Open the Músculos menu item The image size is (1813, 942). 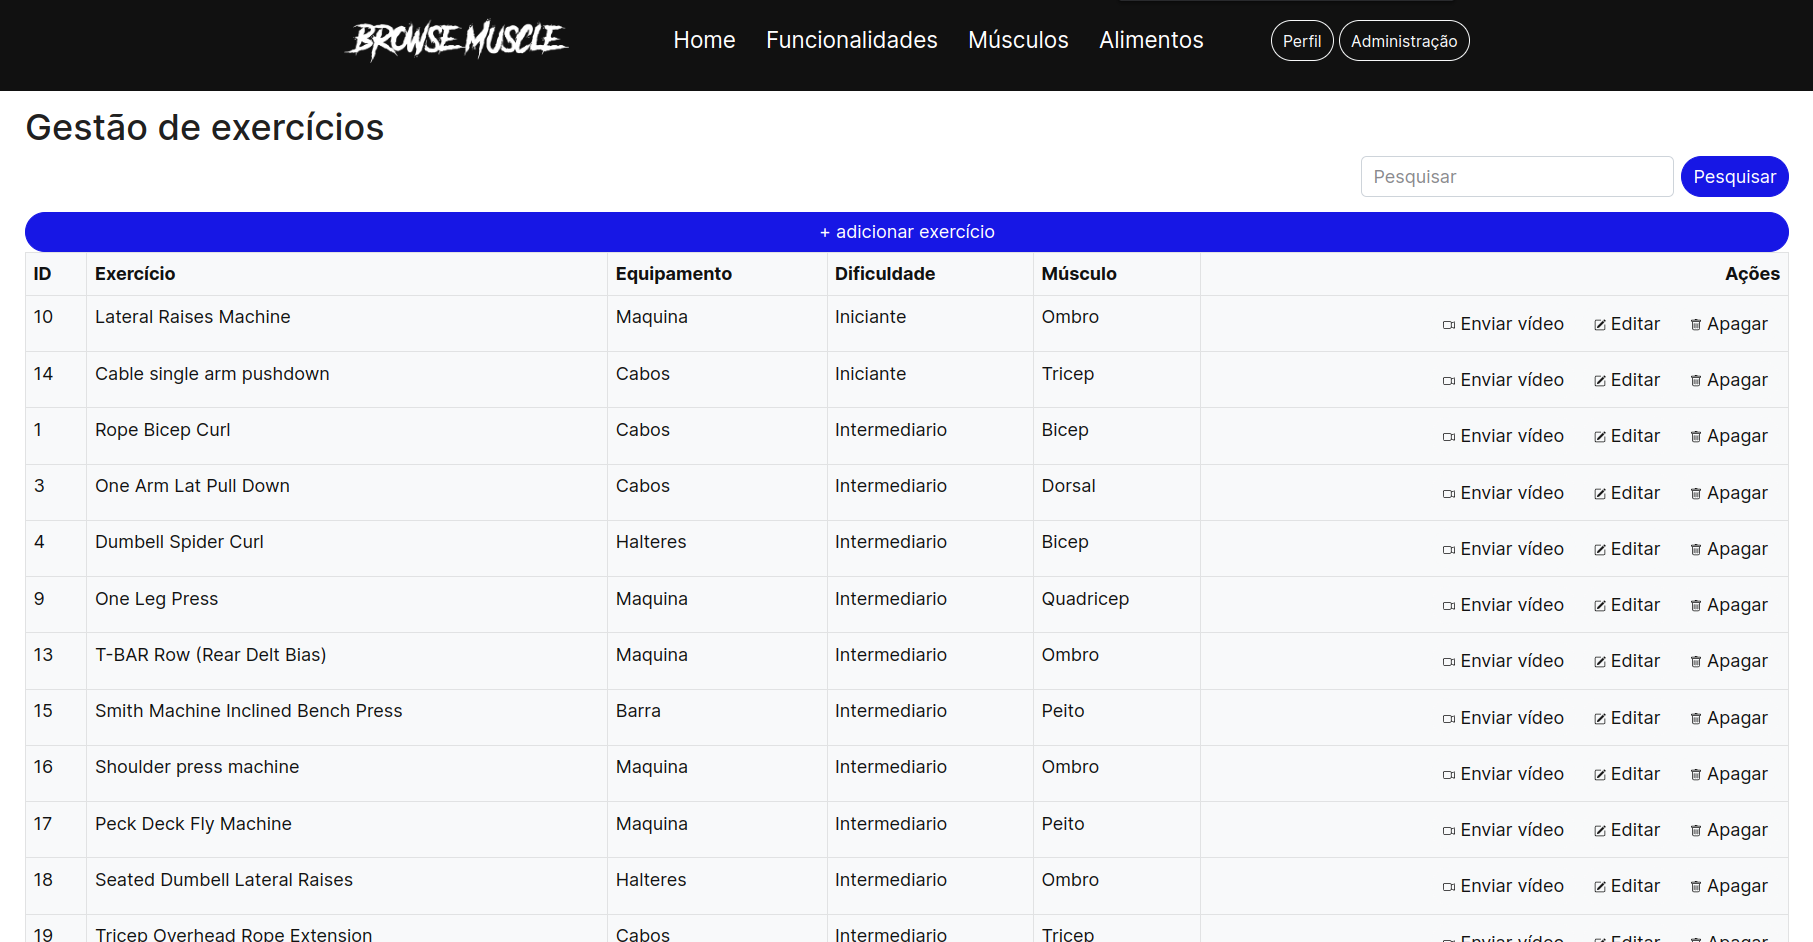click(x=1018, y=40)
